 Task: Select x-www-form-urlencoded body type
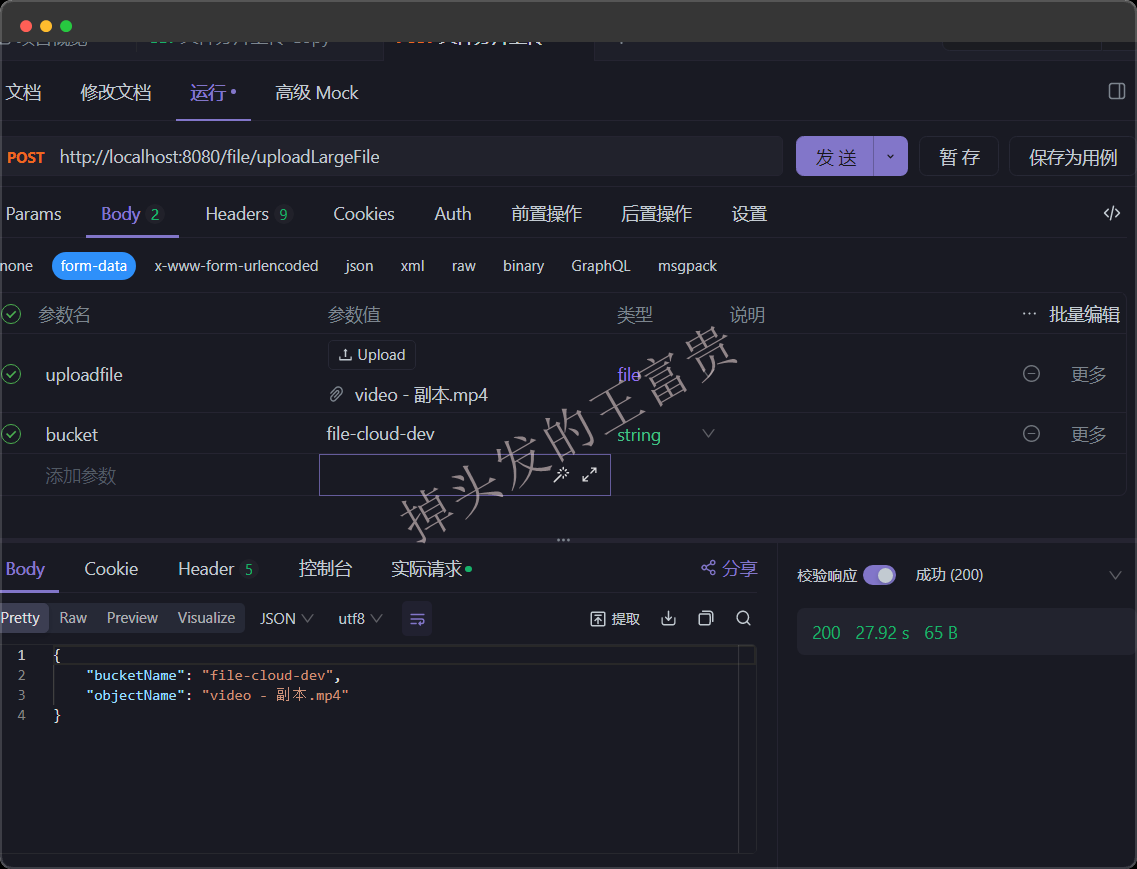pos(236,266)
